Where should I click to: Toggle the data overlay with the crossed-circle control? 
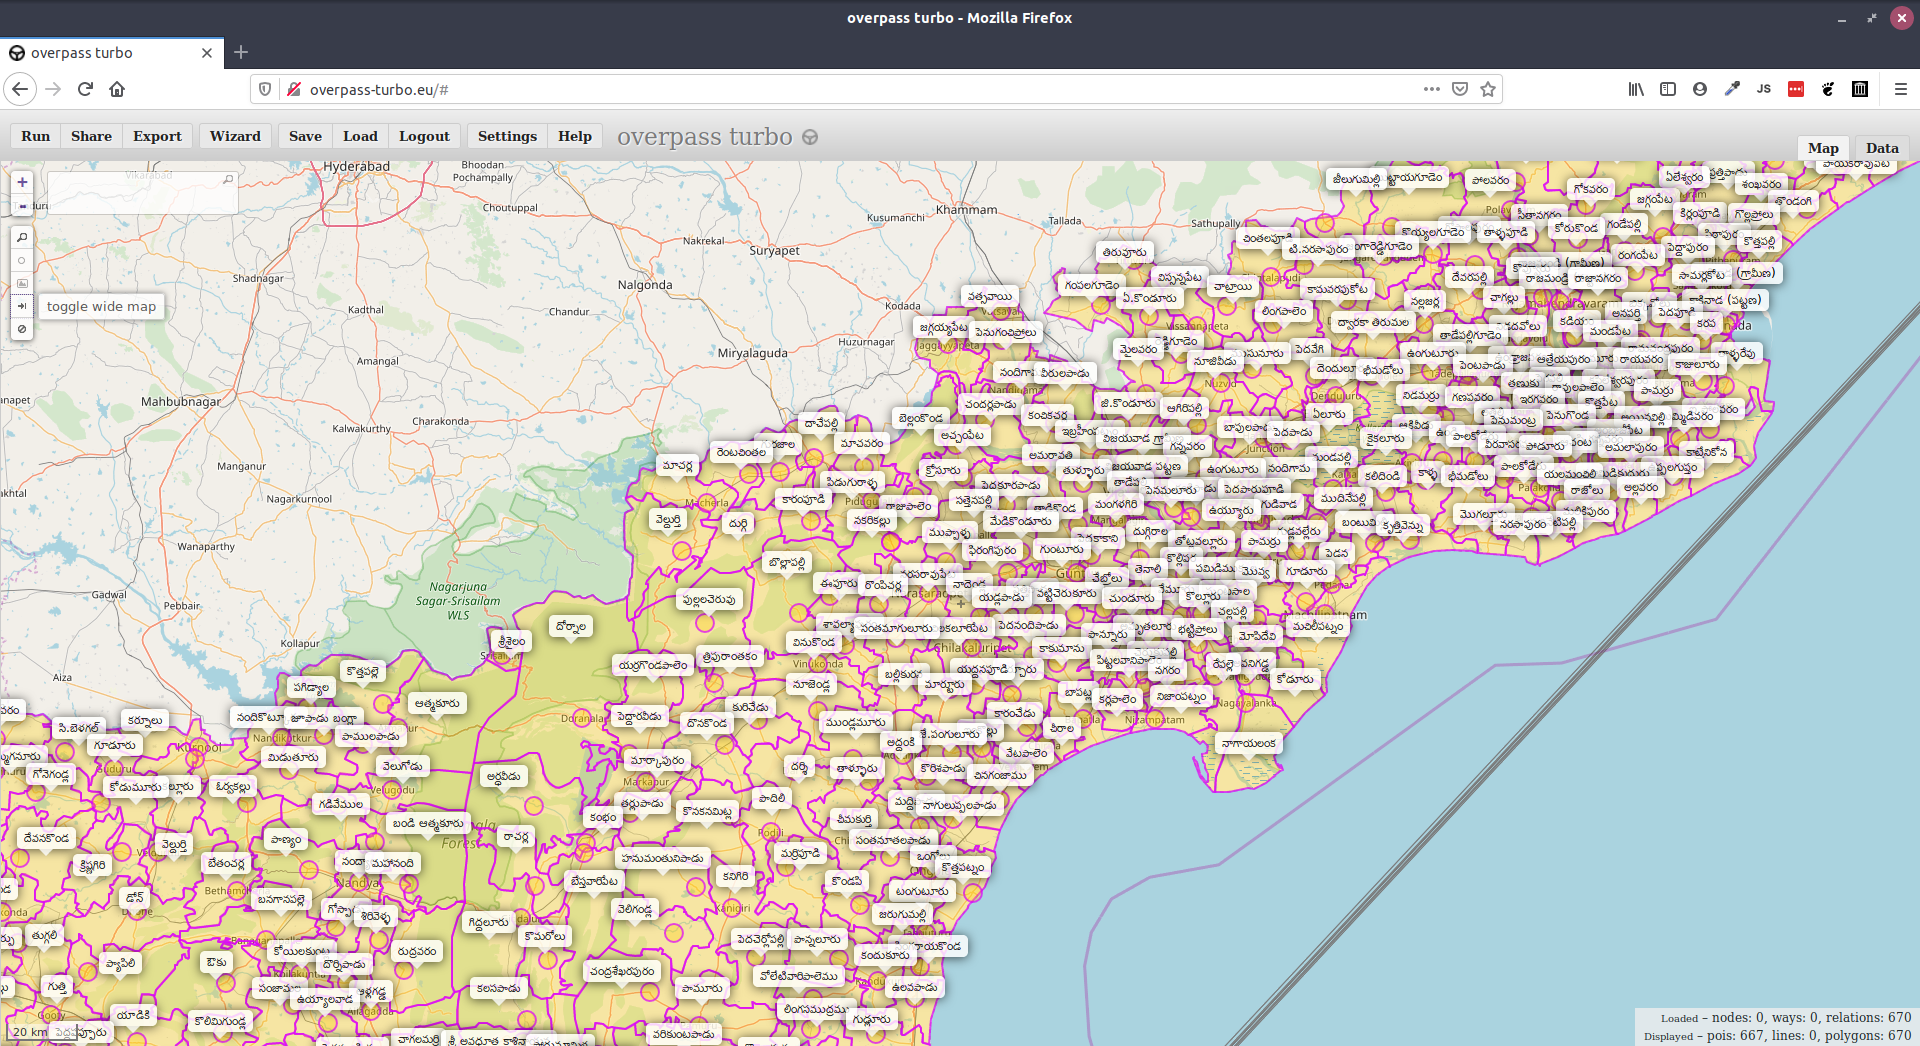[x=22, y=329]
